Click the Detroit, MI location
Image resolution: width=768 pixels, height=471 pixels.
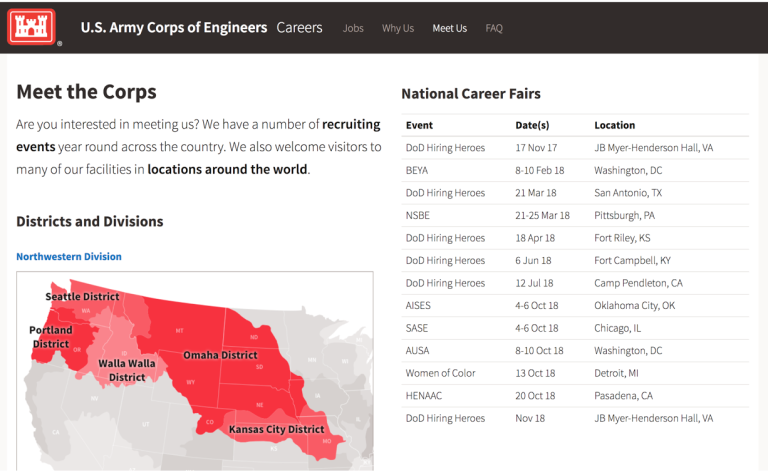click(616, 373)
